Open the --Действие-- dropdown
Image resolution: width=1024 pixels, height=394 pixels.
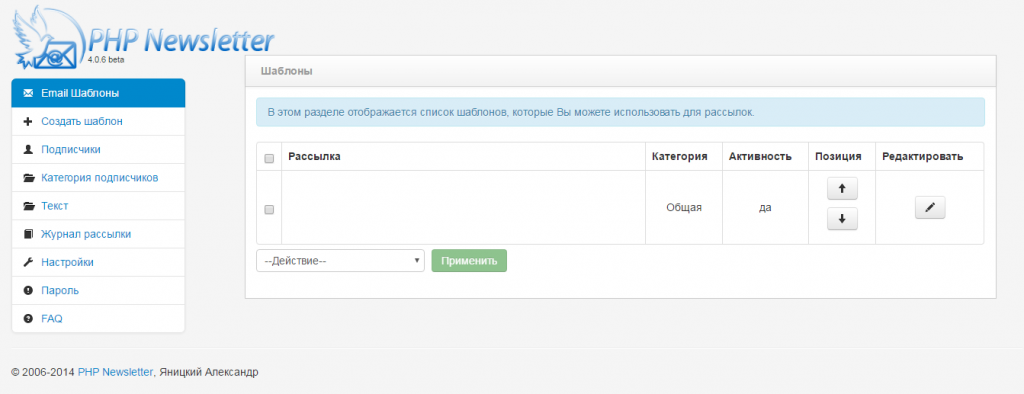pos(340,261)
